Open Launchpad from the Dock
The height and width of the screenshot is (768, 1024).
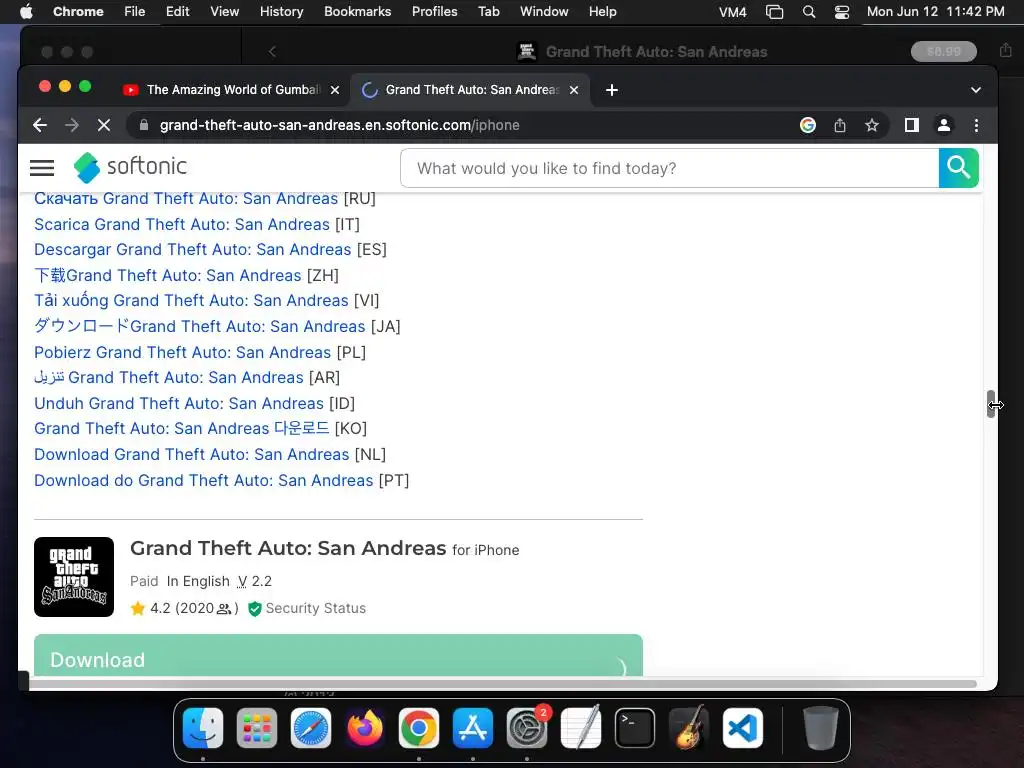[x=257, y=728]
